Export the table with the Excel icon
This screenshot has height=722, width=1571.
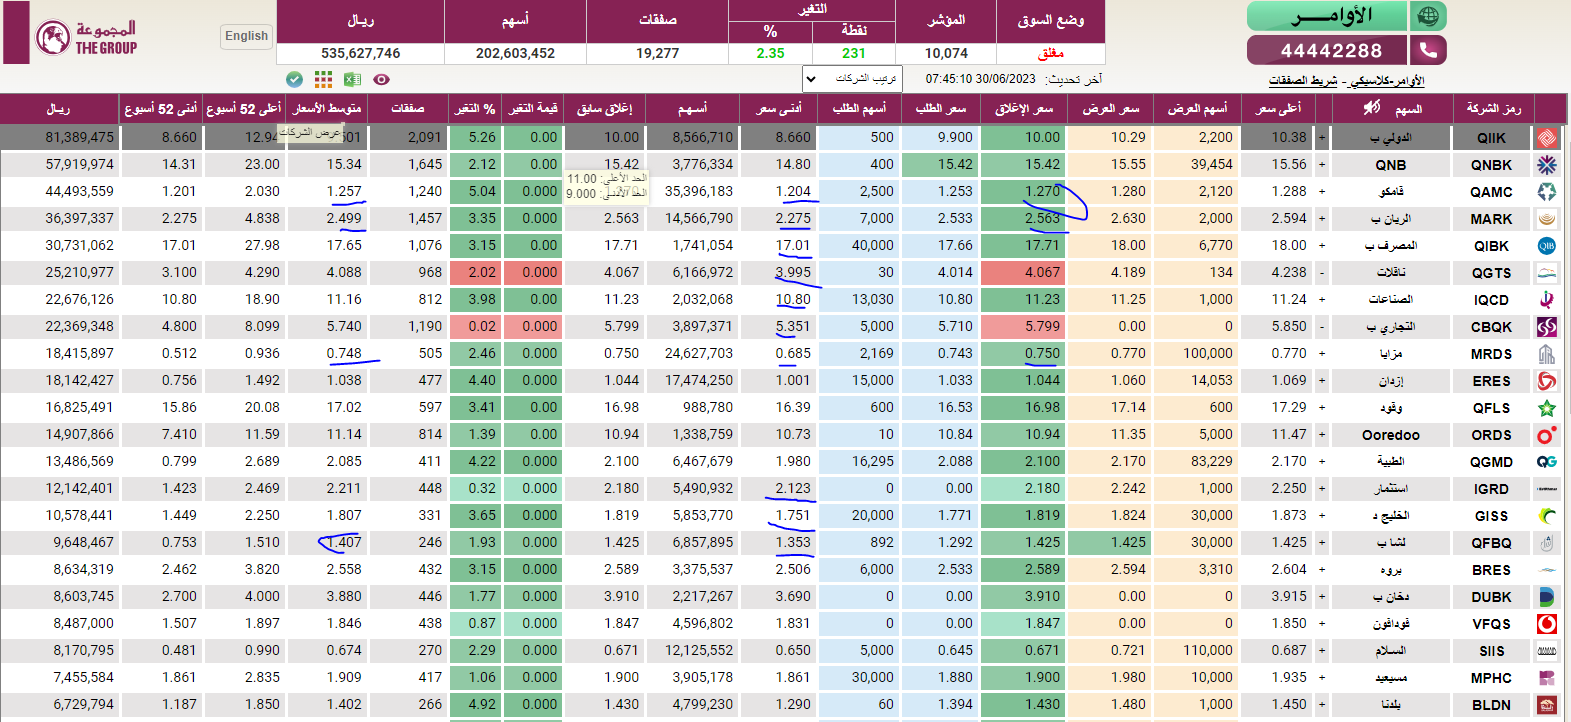tap(352, 79)
